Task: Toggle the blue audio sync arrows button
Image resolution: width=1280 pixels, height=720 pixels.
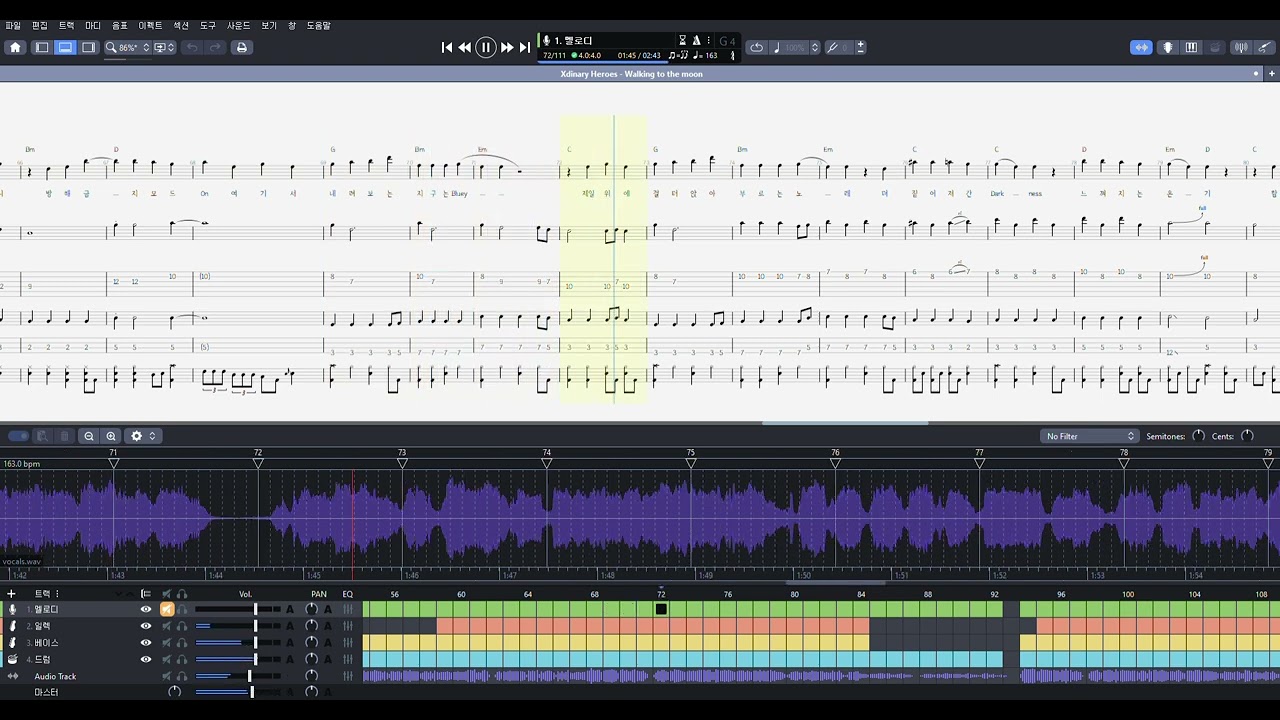Action: pyautogui.click(x=1141, y=47)
